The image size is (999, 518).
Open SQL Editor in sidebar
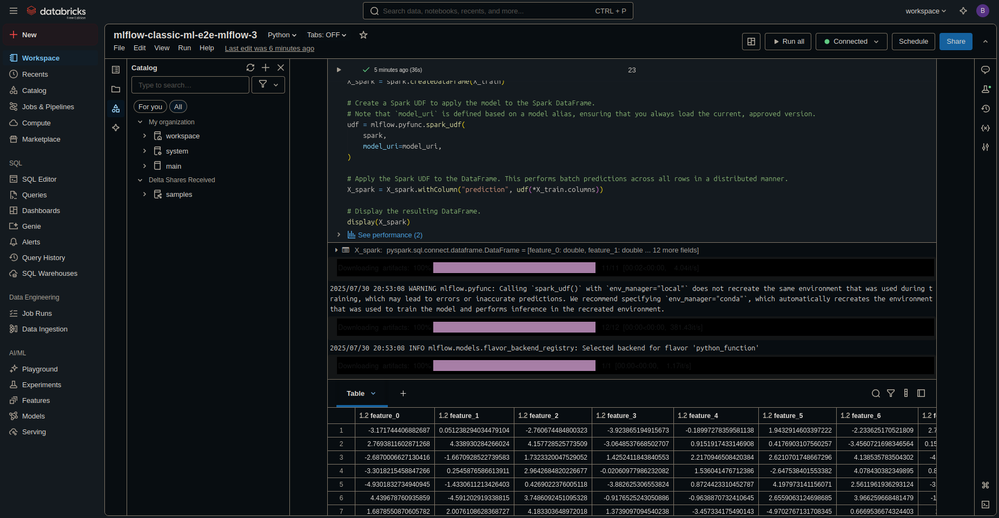[40, 180]
